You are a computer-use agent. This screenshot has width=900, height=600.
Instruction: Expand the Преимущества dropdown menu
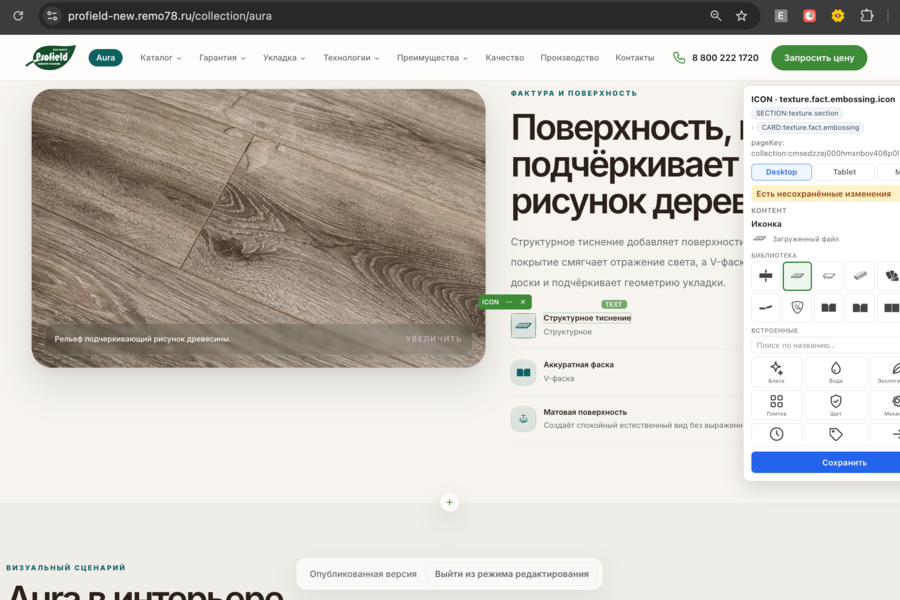pyautogui.click(x=432, y=57)
